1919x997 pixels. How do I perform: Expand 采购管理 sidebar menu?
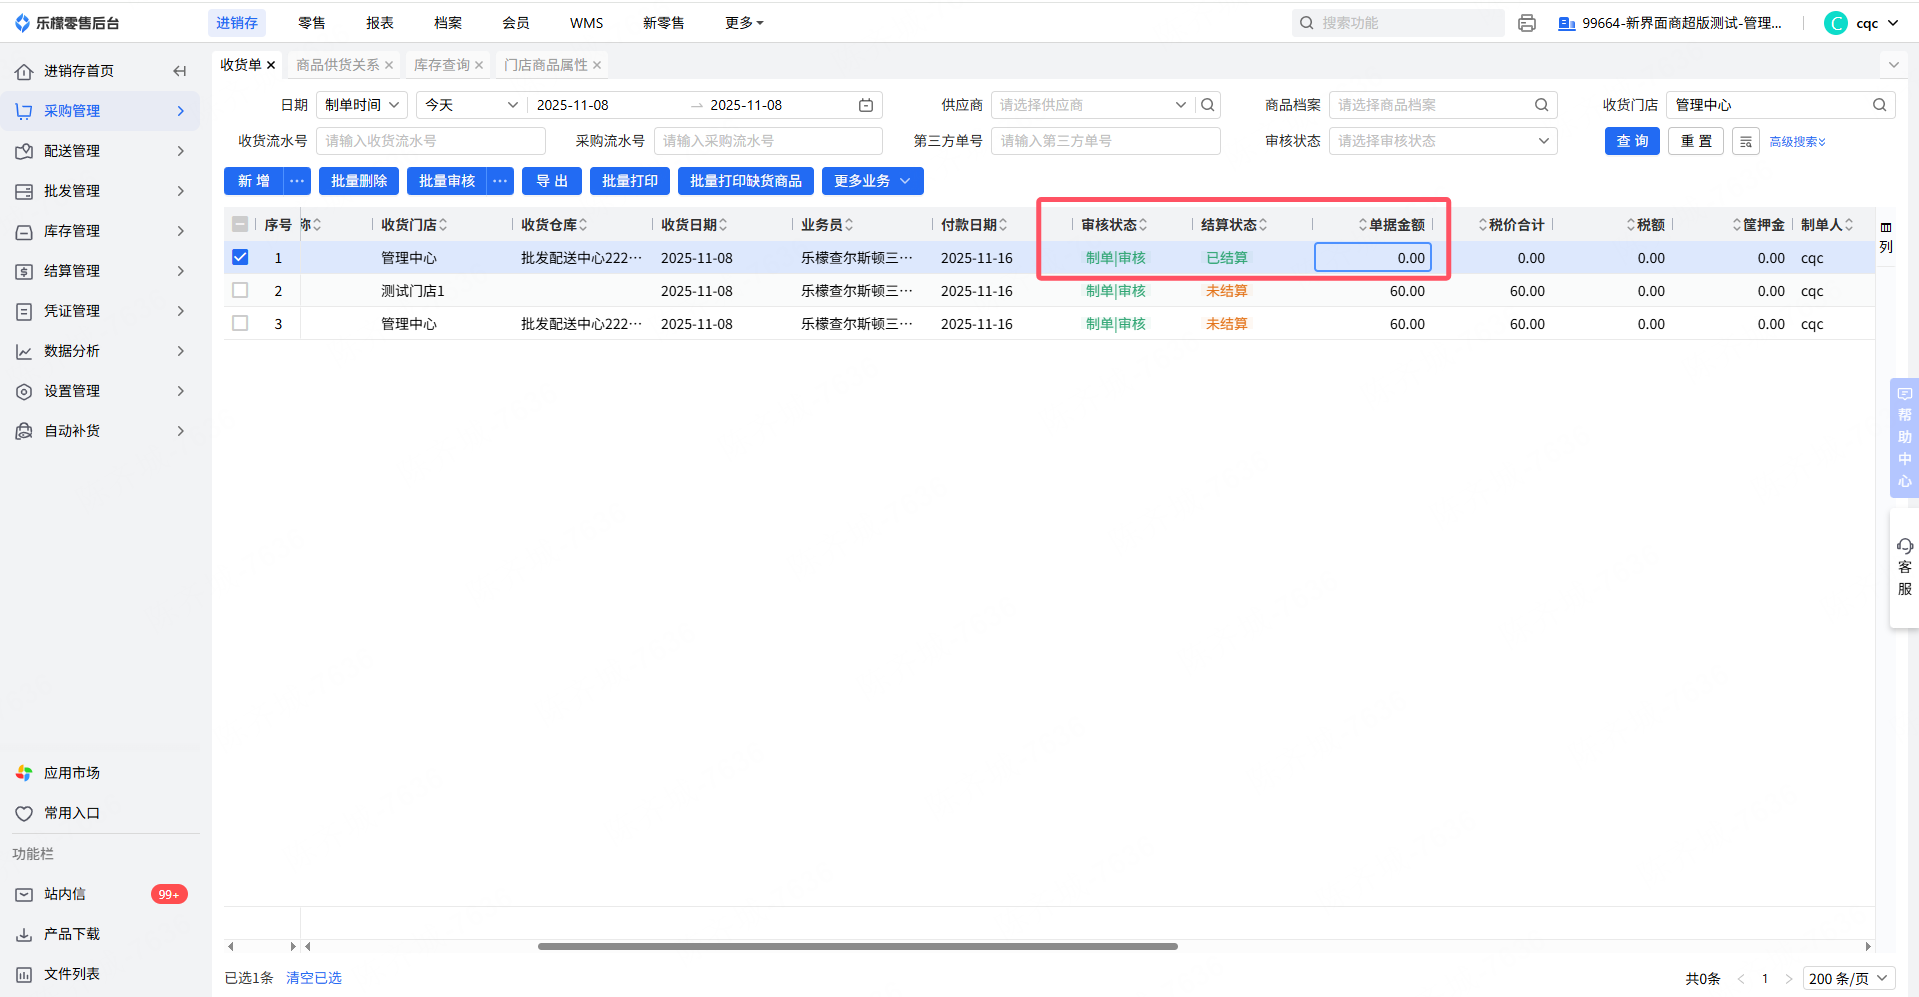100,111
